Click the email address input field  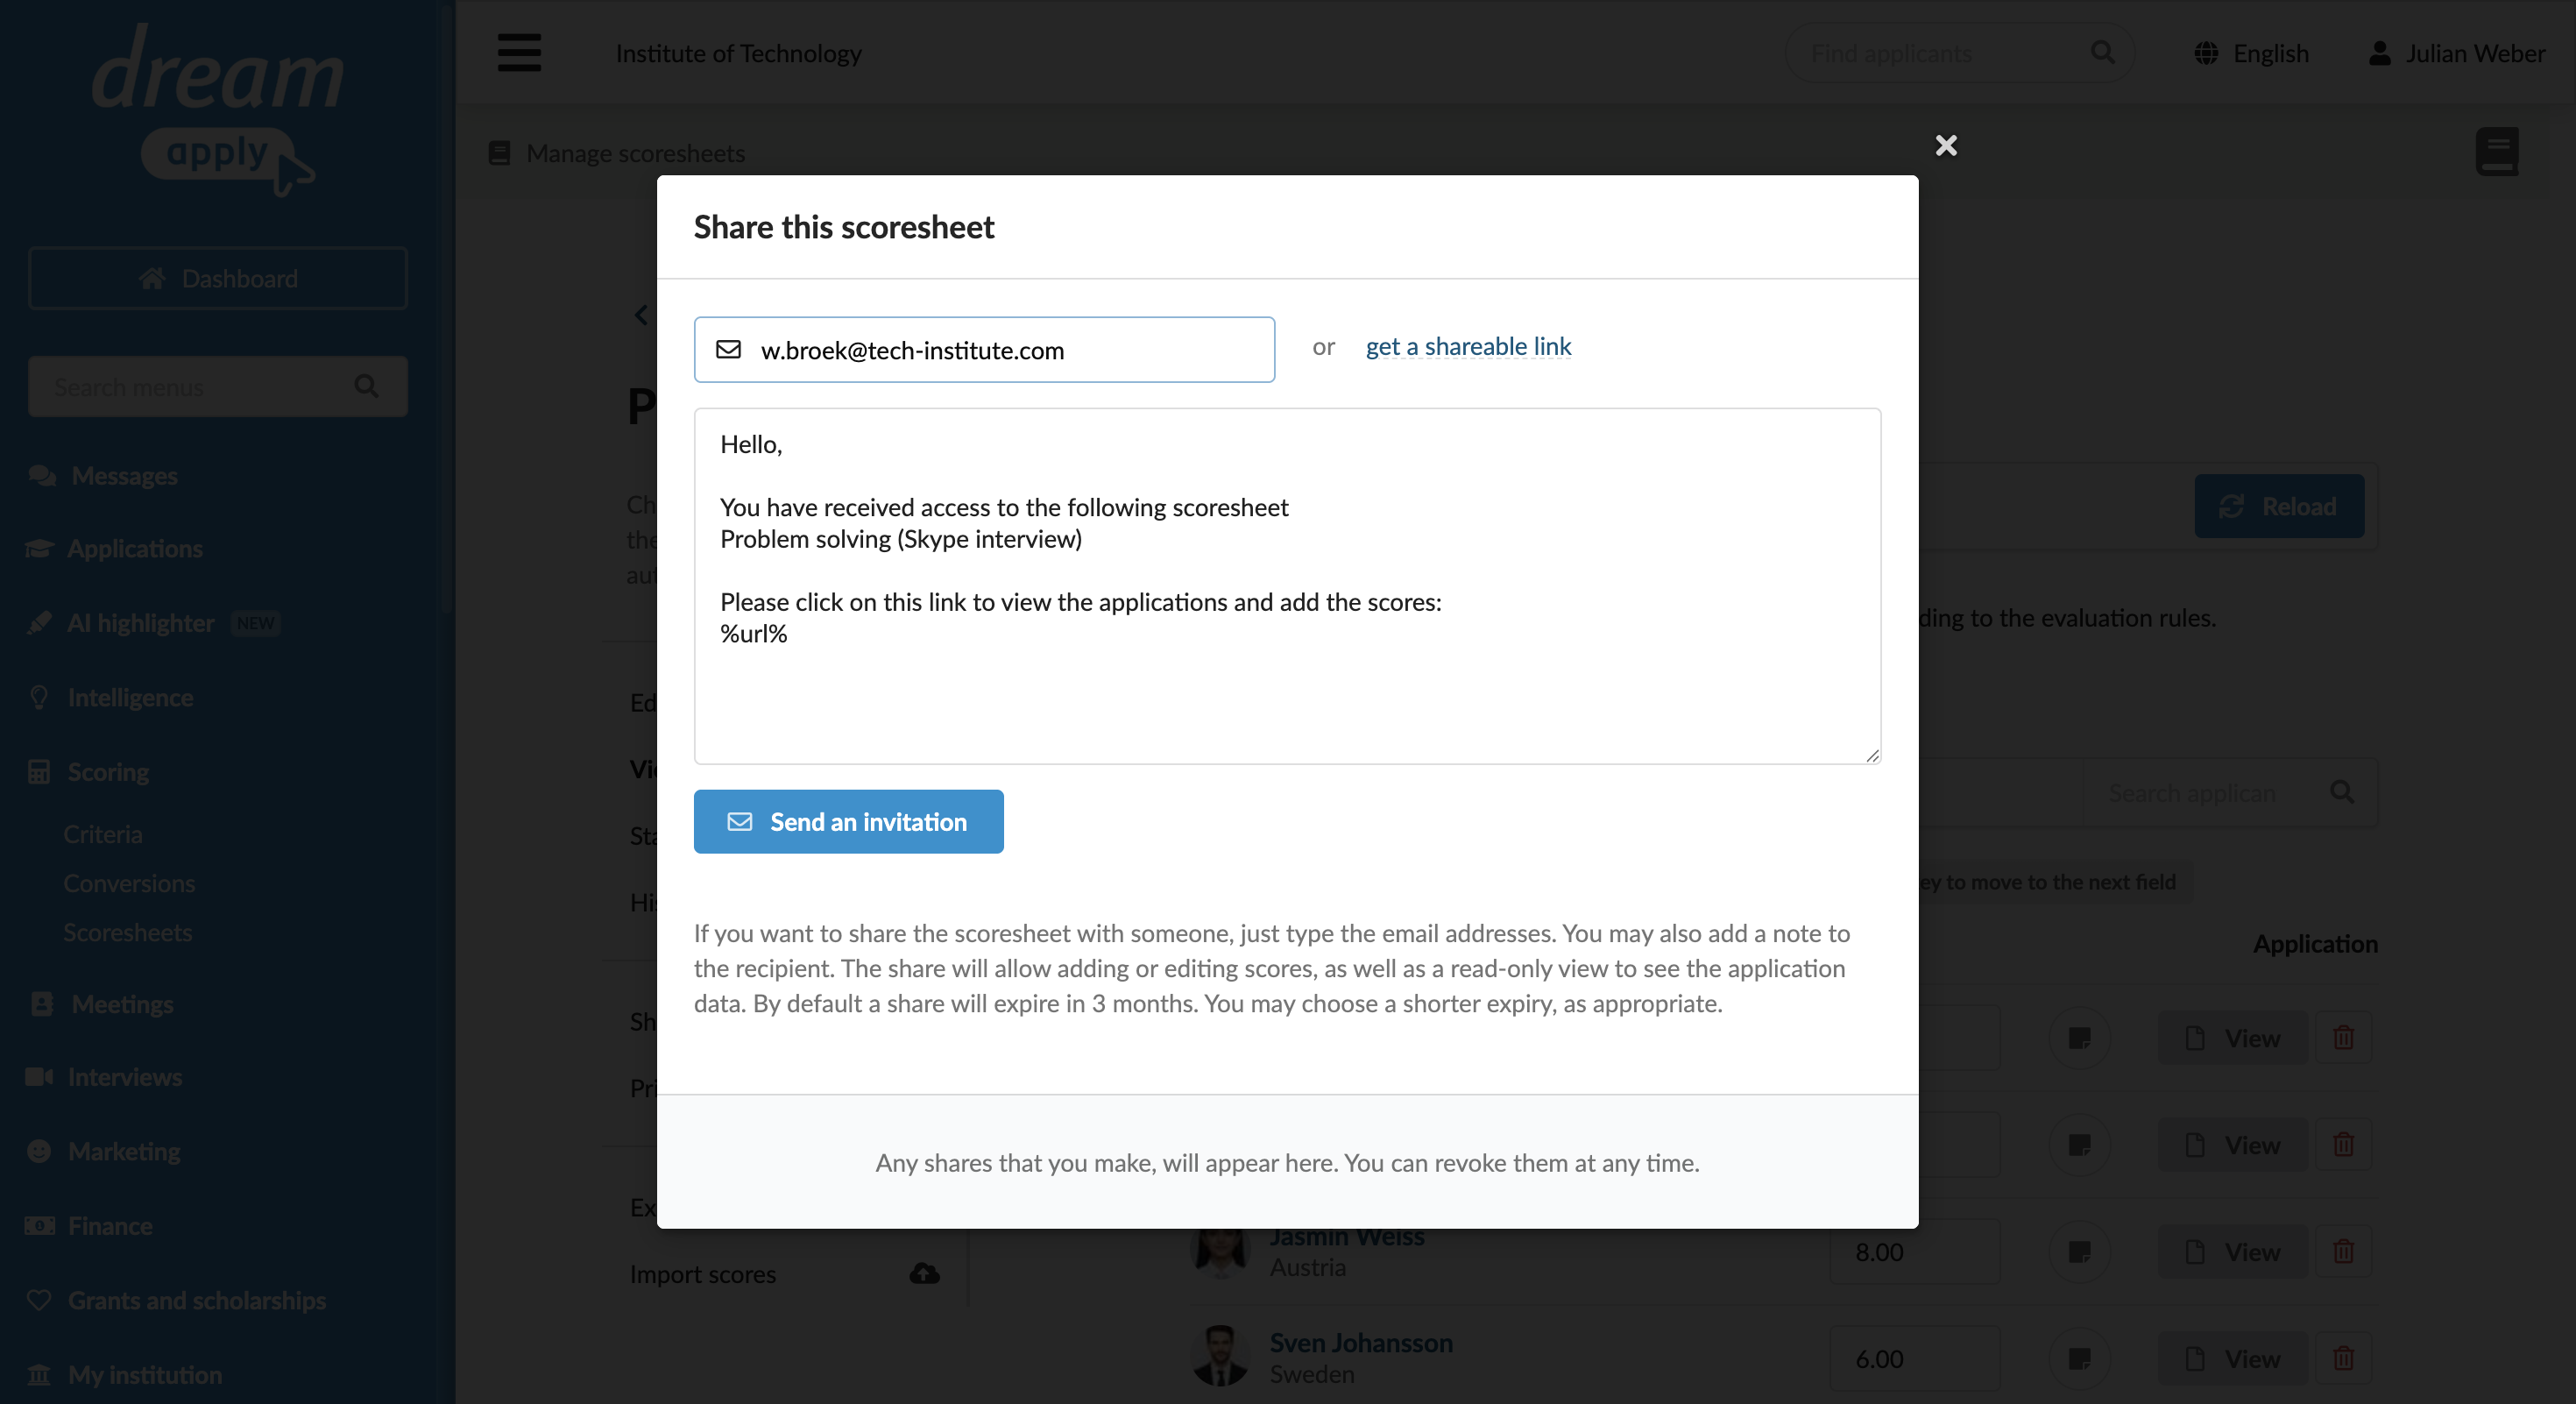(x=984, y=350)
